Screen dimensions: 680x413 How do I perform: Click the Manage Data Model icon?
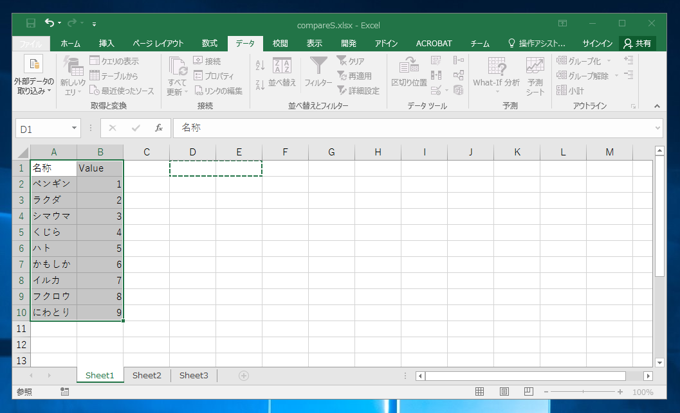[x=458, y=90]
